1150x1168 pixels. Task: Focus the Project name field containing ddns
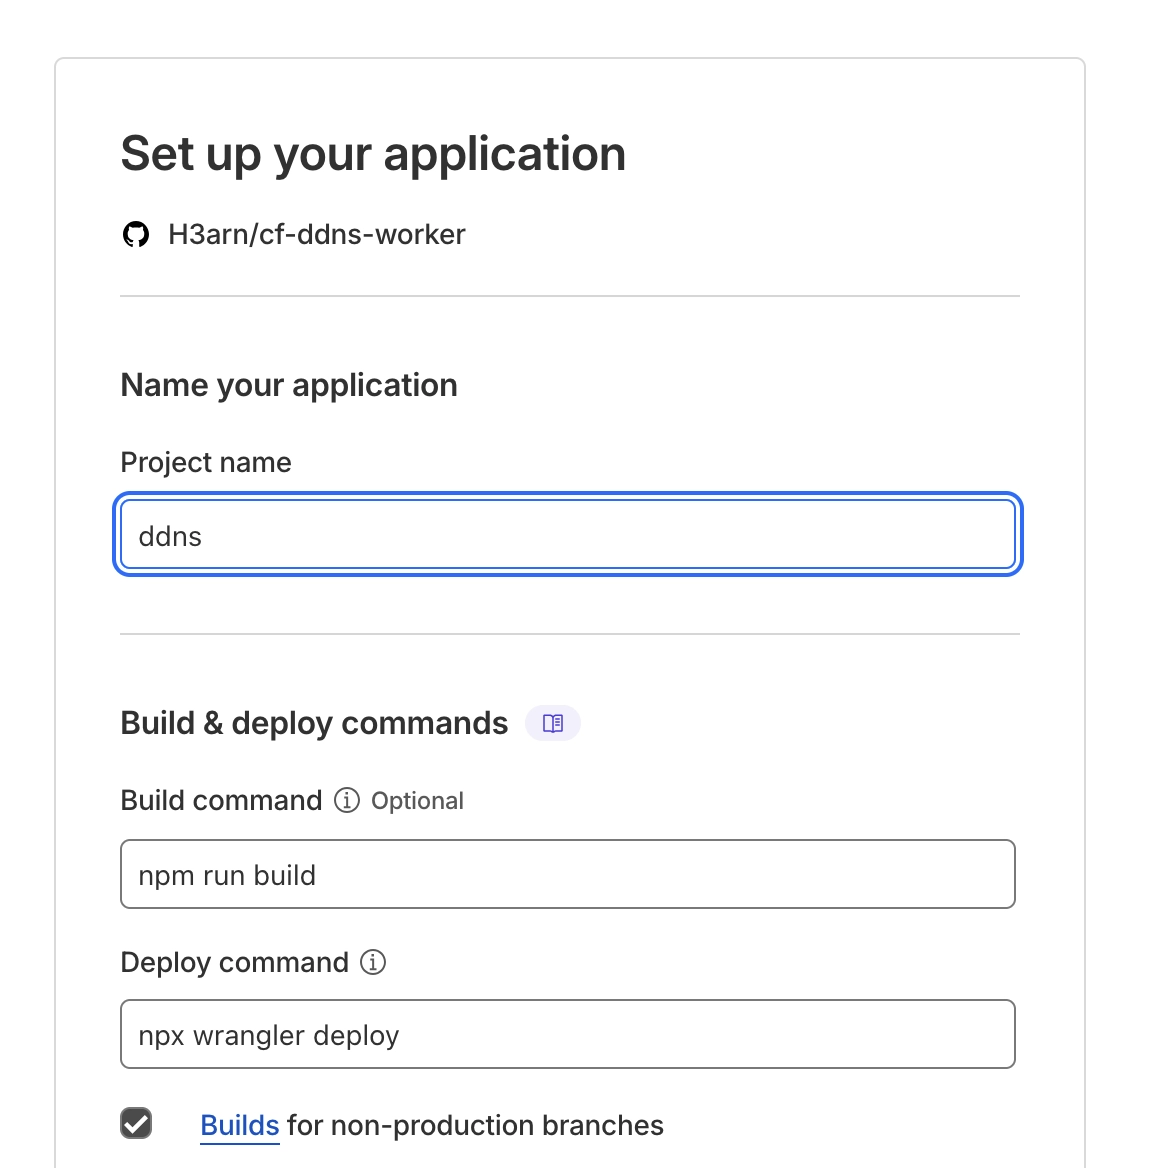coord(567,536)
